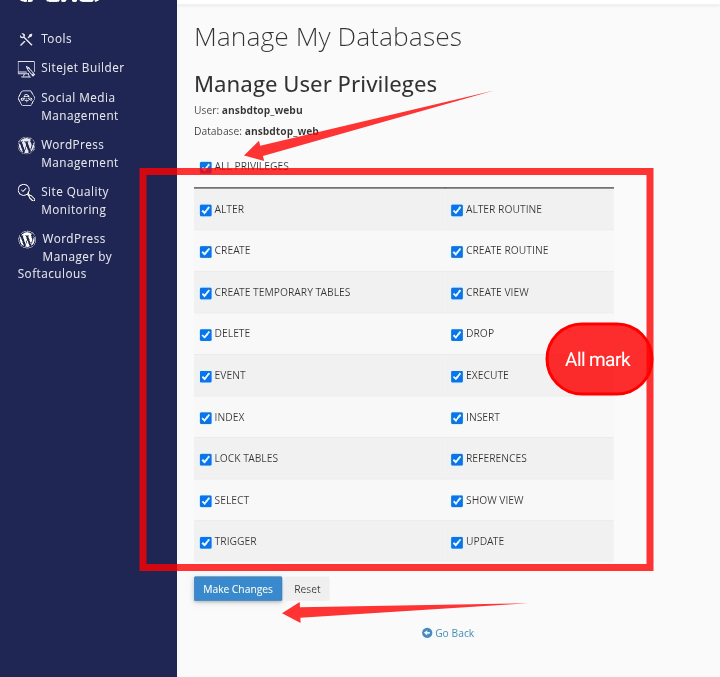
Task: Open Sitejet Builder from the sidebar
Action: click(82, 68)
